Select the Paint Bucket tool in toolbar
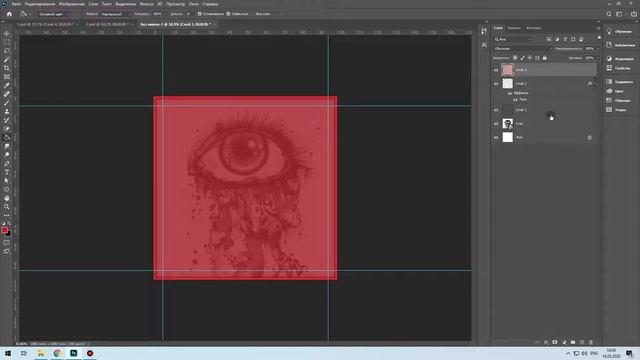 [7, 138]
